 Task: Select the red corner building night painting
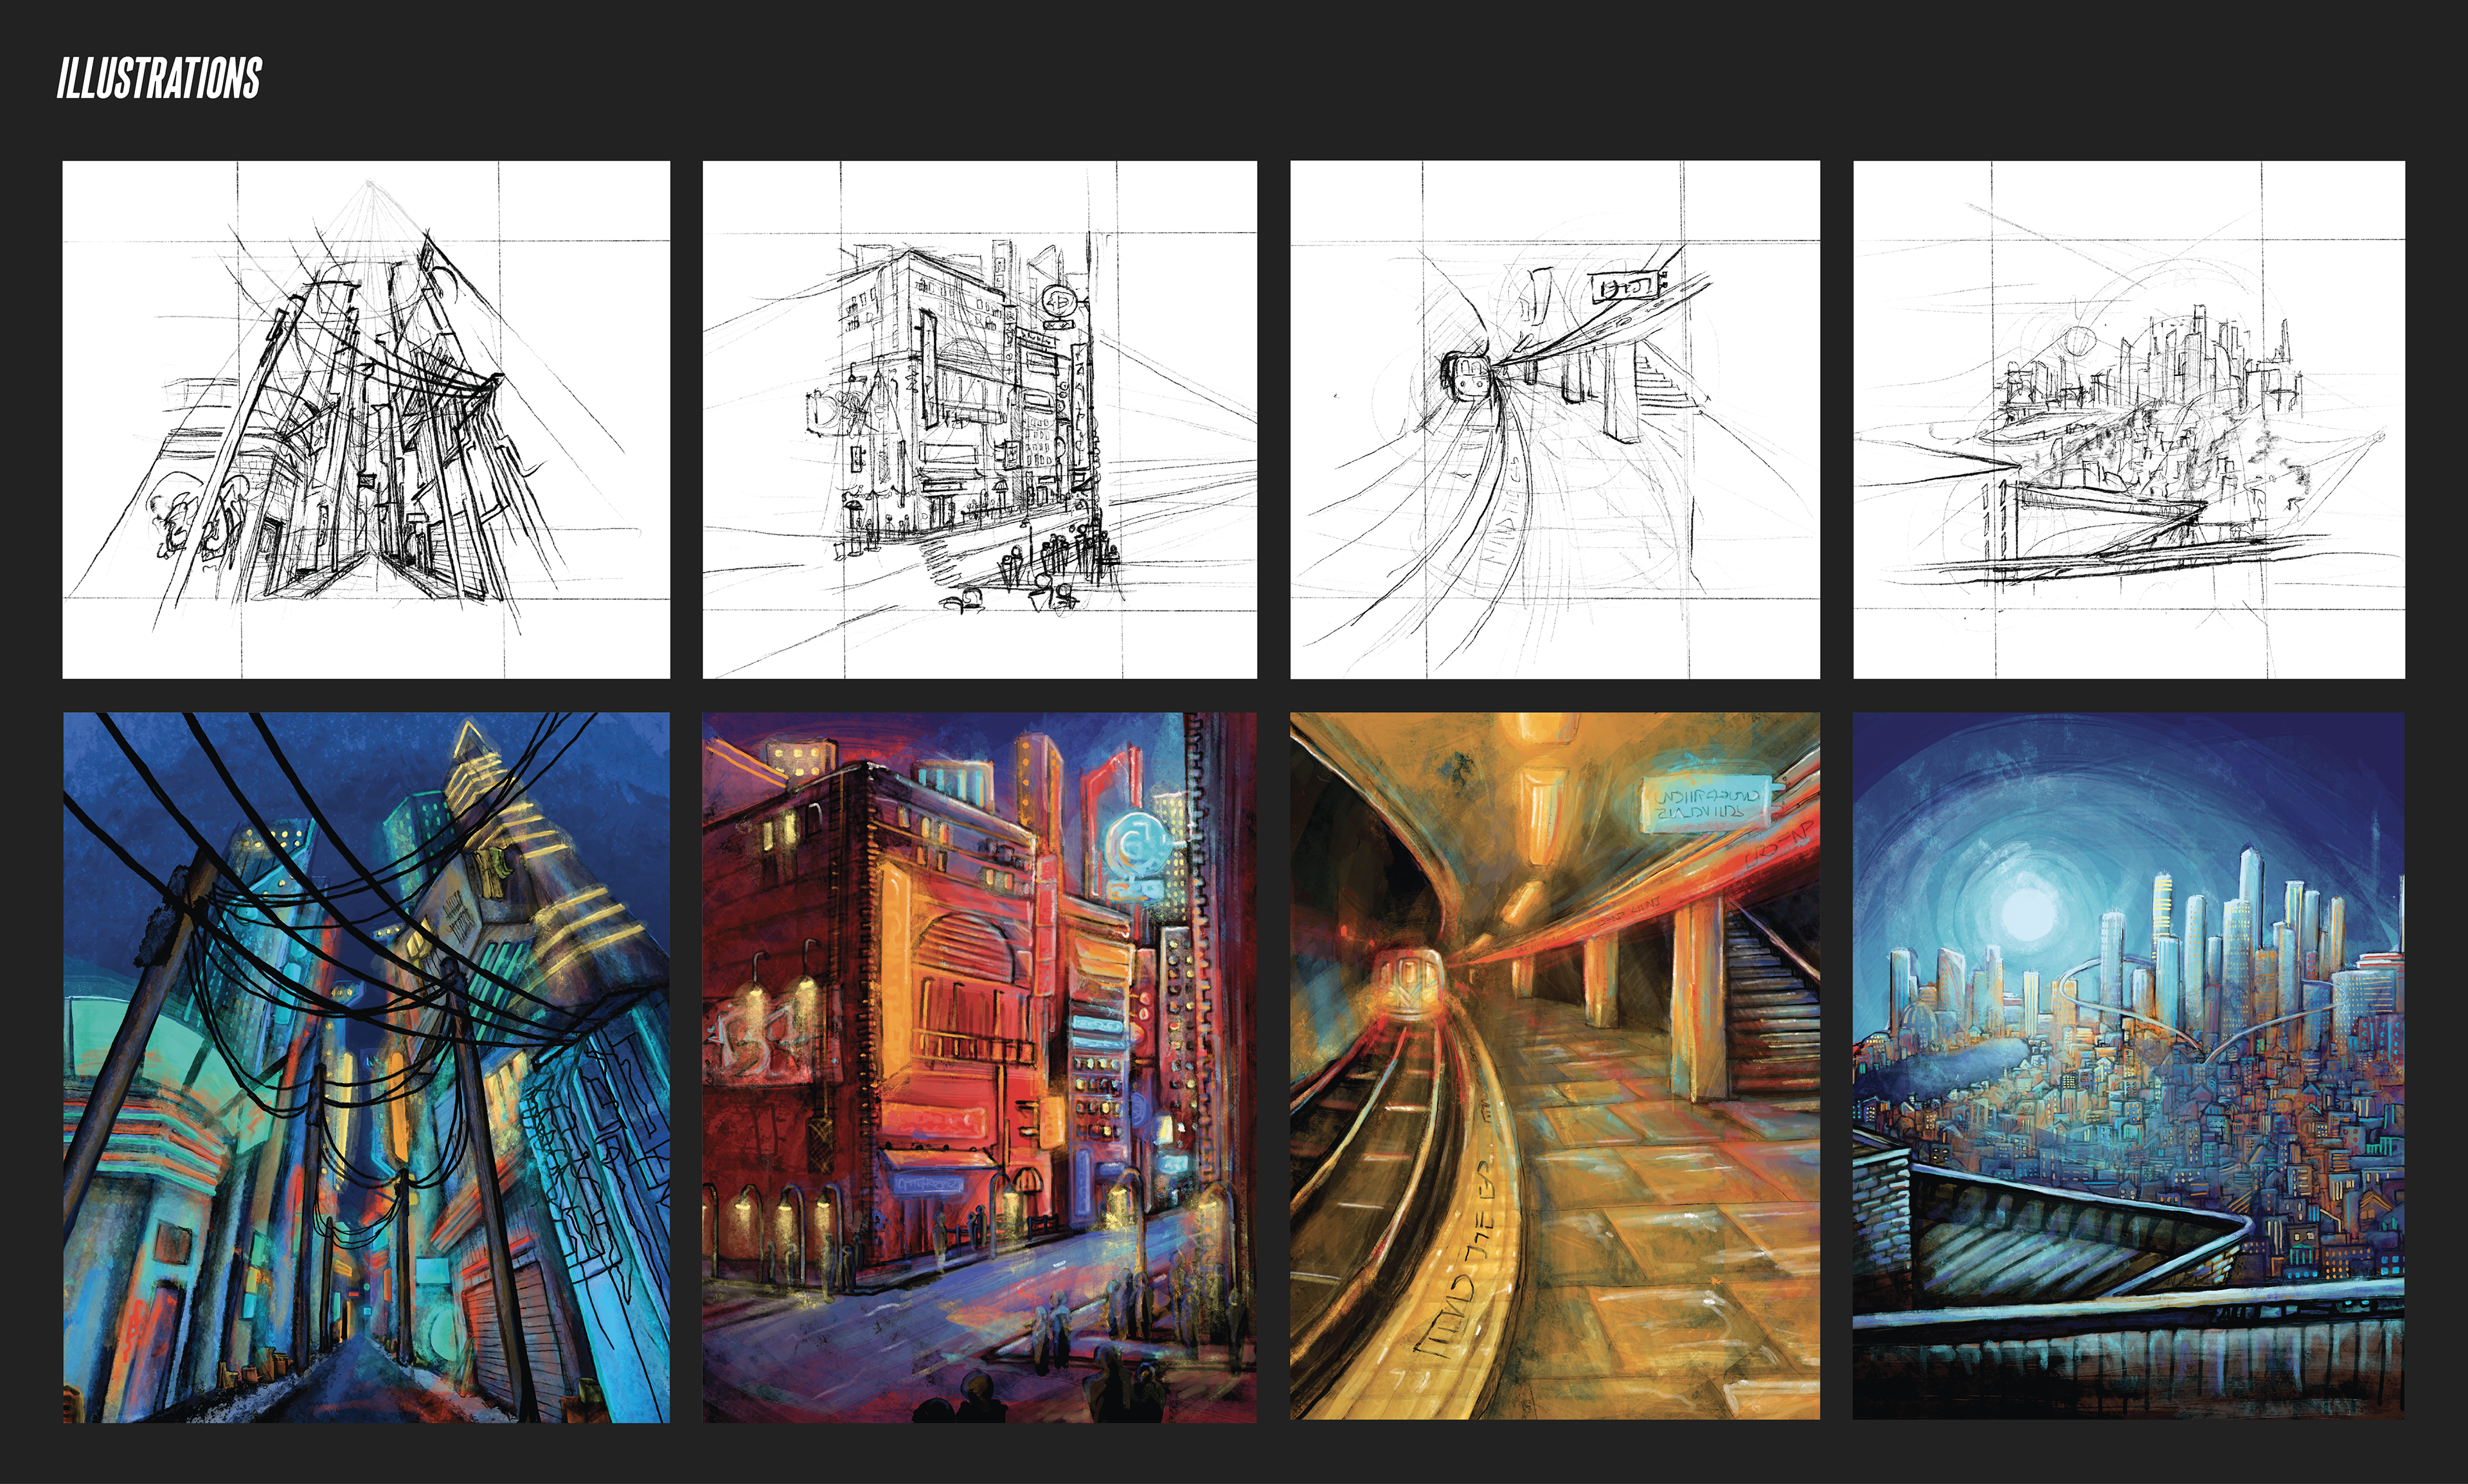[980, 1067]
